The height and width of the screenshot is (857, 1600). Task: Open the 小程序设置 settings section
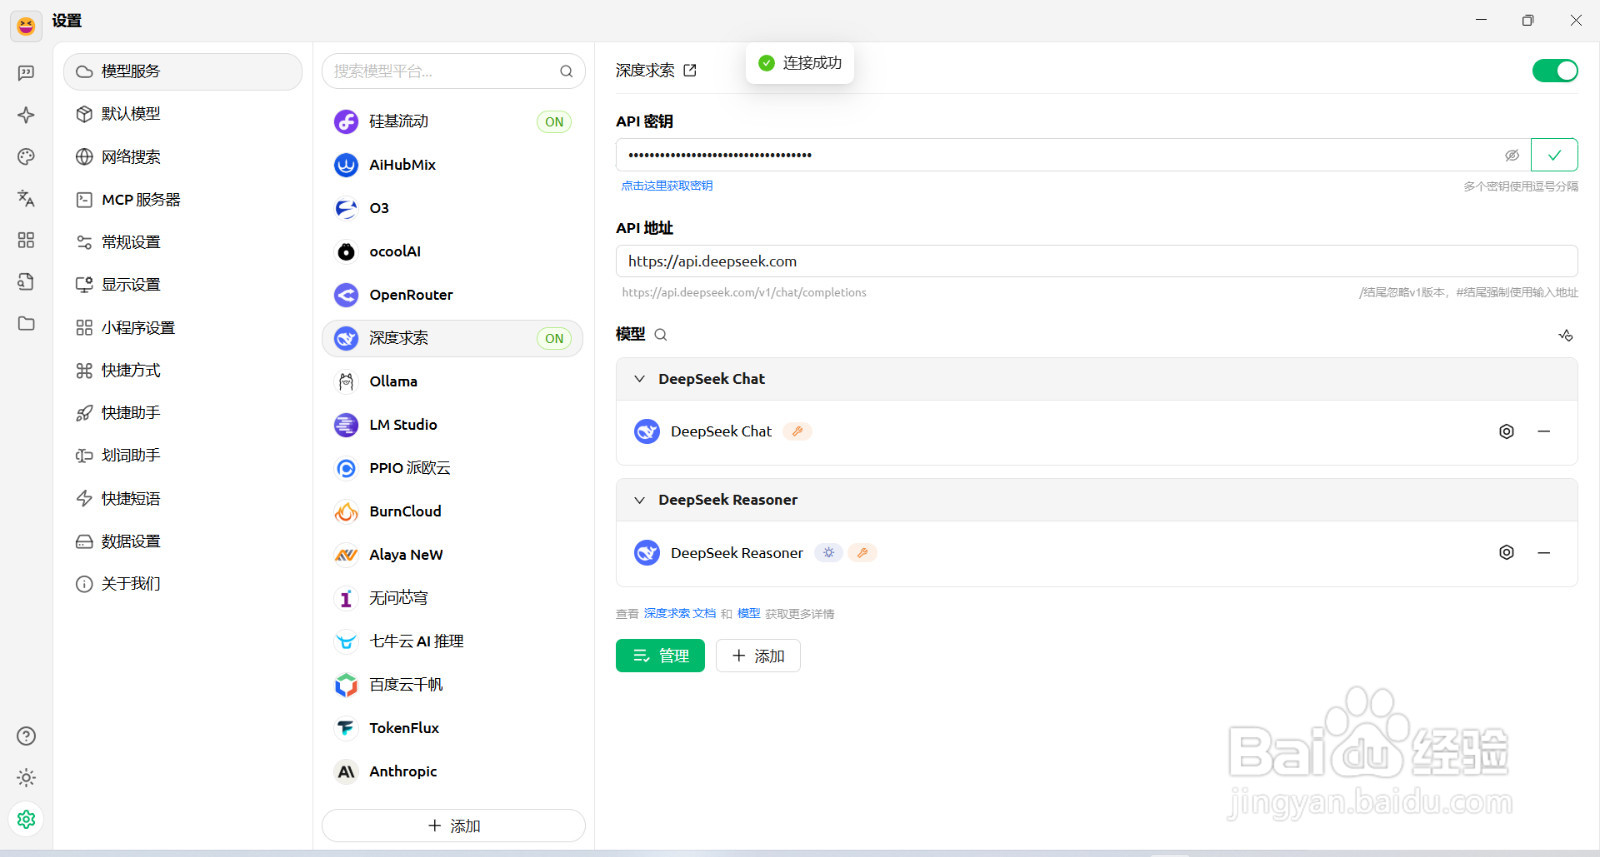click(183, 328)
